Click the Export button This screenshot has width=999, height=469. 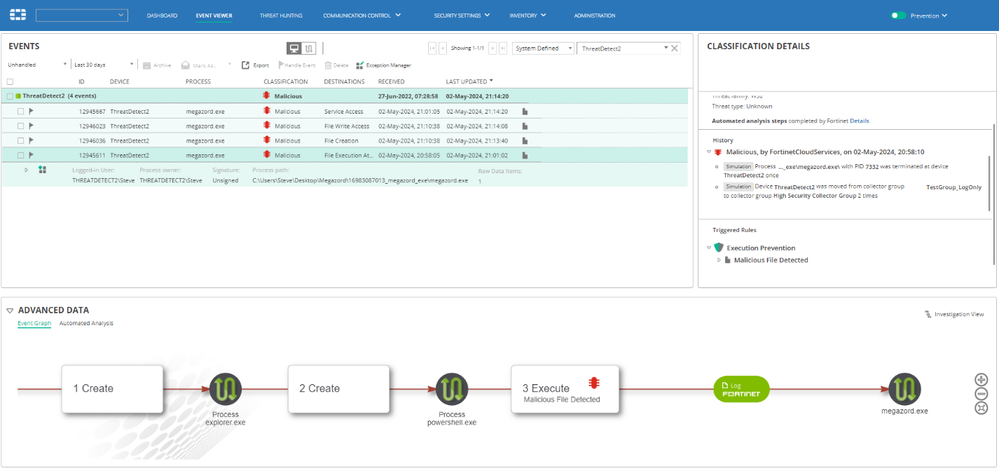tap(255, 65)
